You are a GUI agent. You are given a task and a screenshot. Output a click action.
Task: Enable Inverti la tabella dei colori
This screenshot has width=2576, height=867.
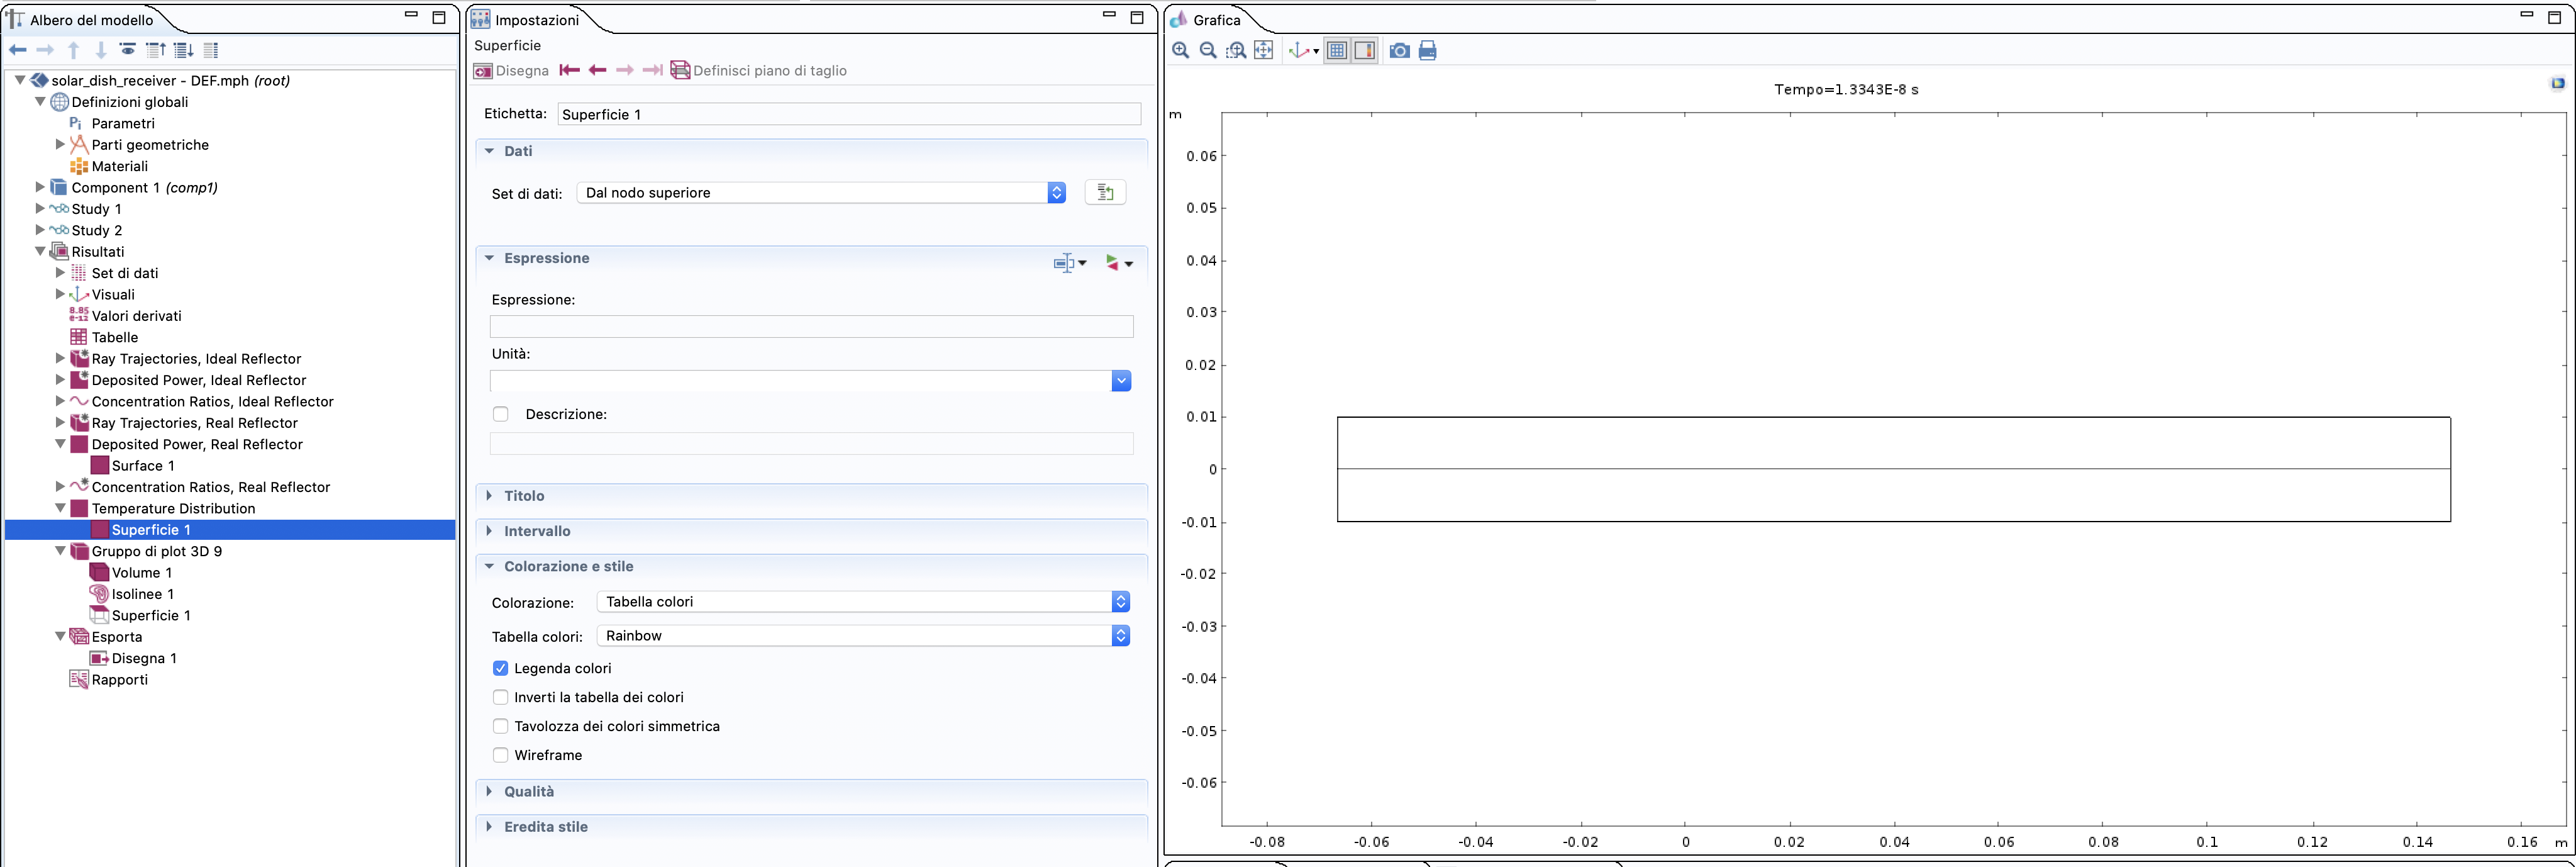click(x=501, y=697)
